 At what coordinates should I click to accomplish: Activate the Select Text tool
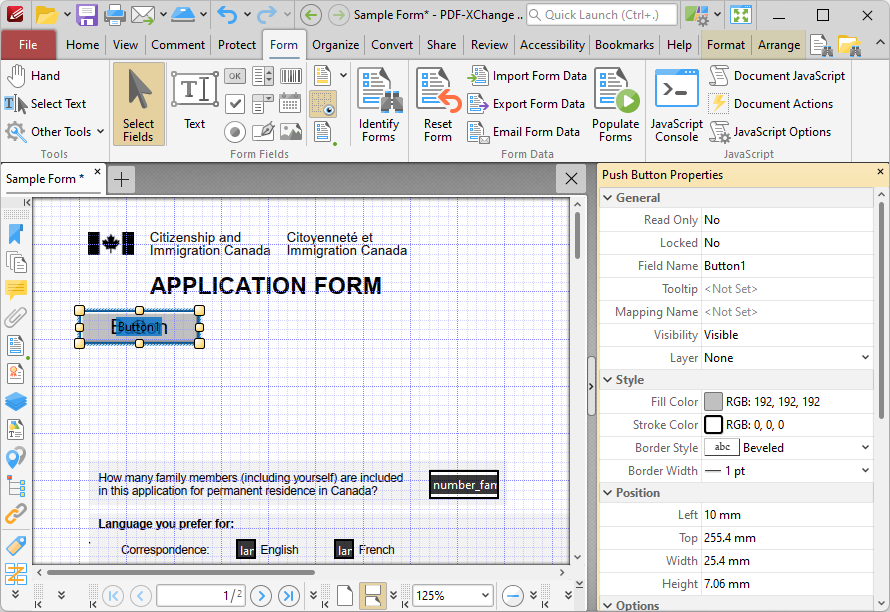point(45,103)
